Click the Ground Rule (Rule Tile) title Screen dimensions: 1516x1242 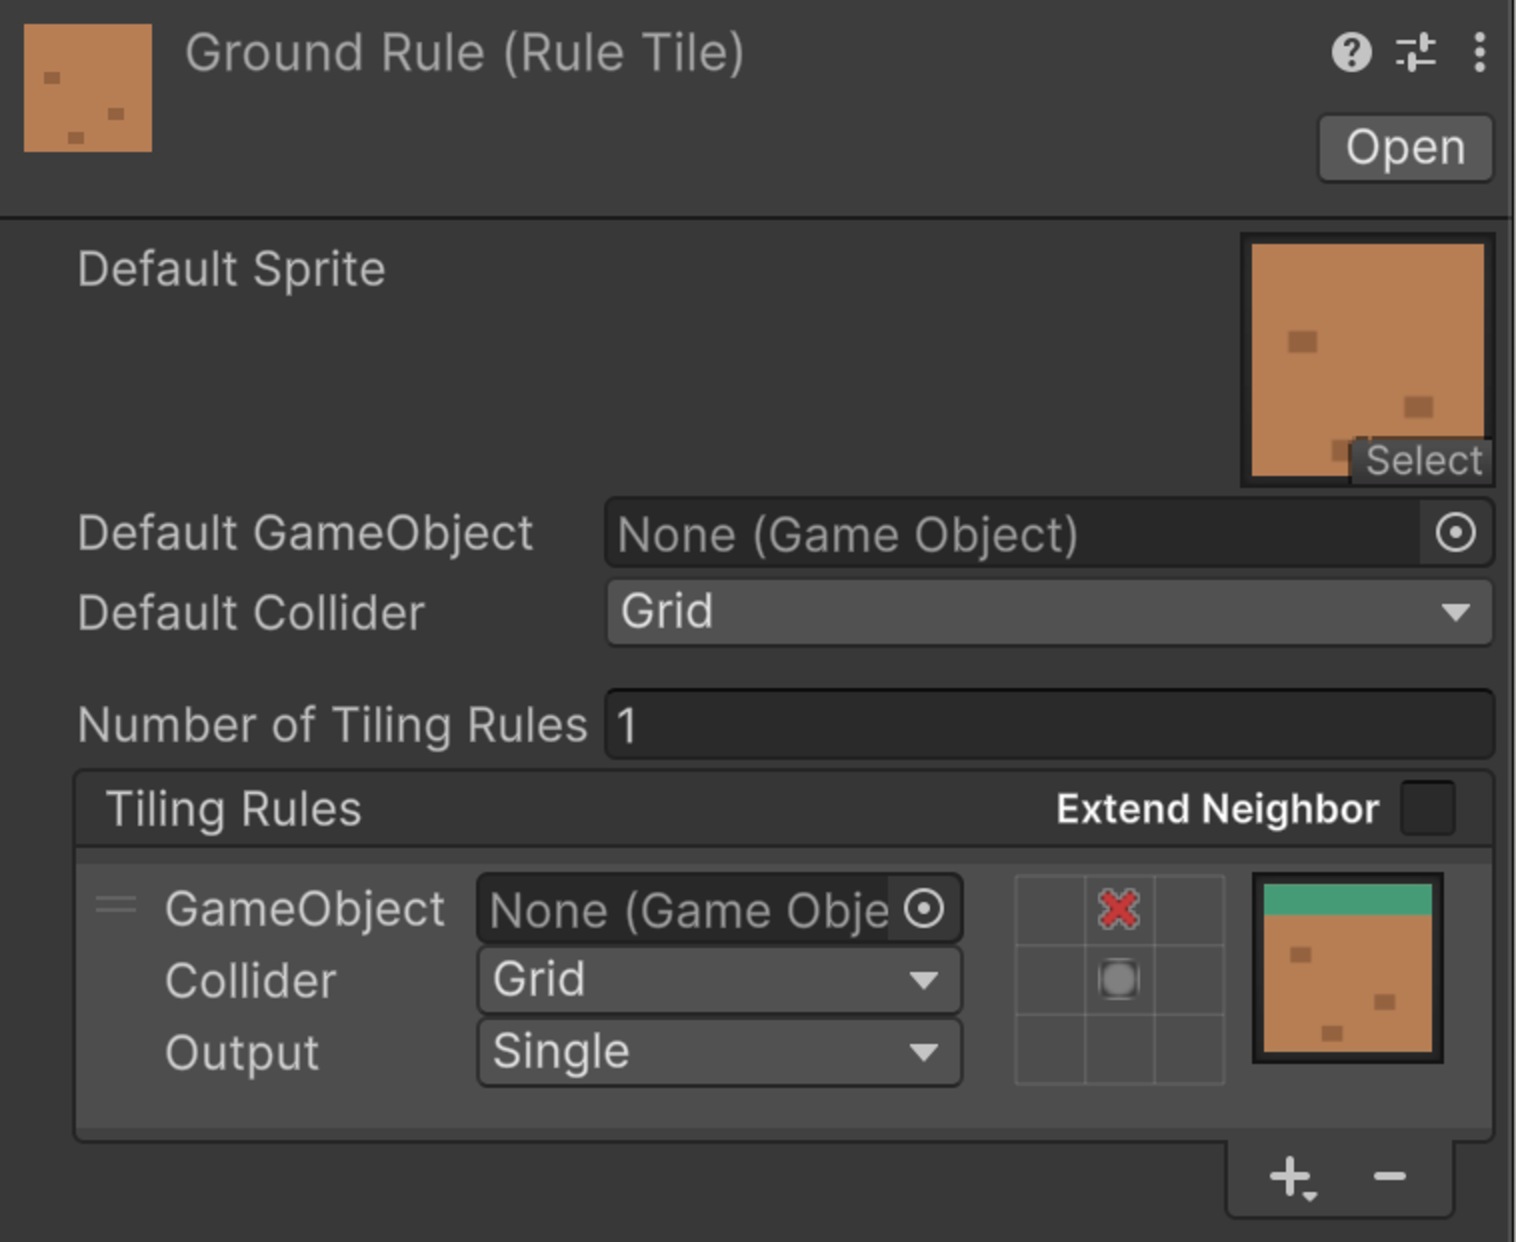tap(465, 53)
